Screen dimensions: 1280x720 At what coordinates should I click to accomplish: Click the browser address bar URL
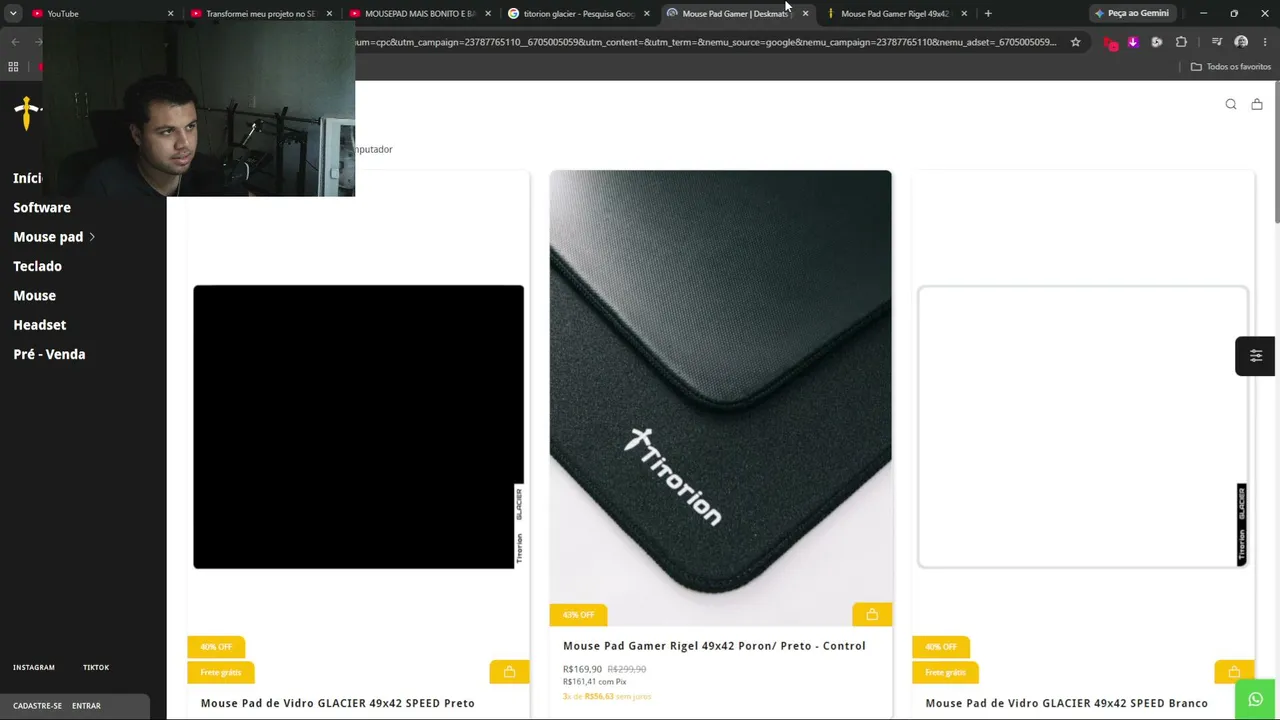705,42
